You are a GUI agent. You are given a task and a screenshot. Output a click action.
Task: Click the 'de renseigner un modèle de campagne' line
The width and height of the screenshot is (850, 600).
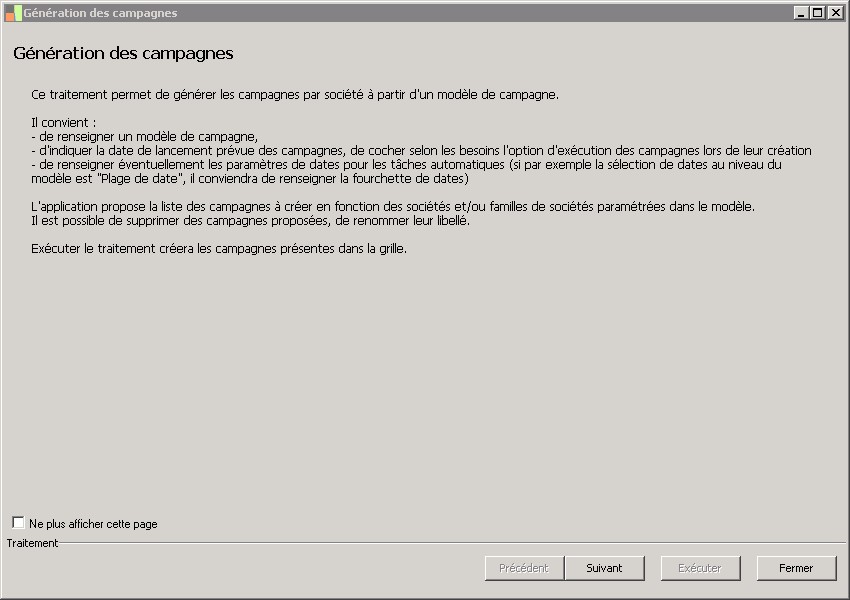click(145, 137)
